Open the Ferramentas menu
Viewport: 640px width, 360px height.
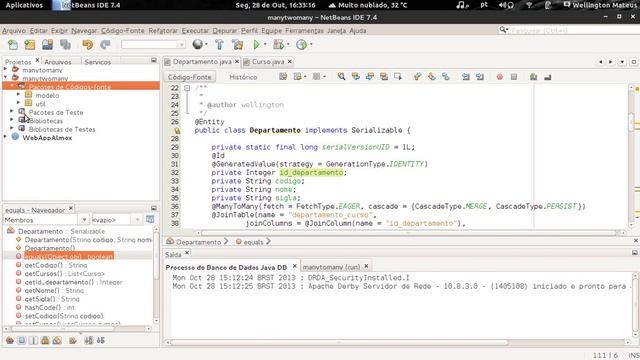coord(304,31)
